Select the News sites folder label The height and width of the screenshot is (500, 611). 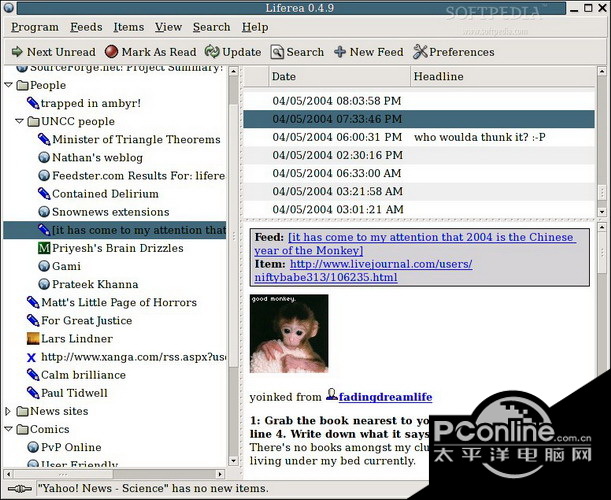click(x=59, y=411)
